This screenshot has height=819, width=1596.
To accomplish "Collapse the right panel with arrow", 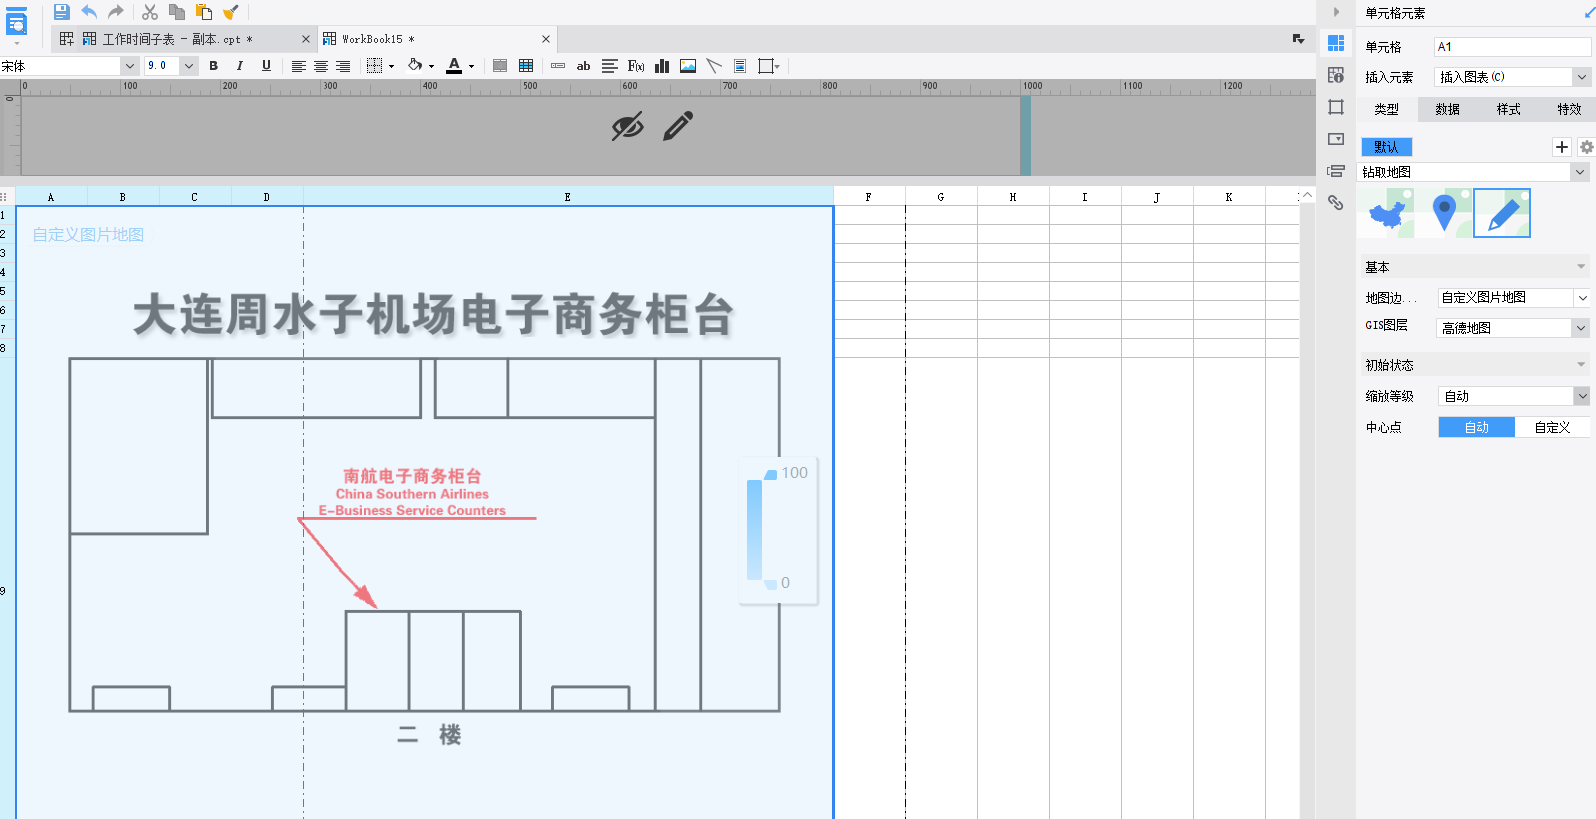I will (x=1336, y=12).
